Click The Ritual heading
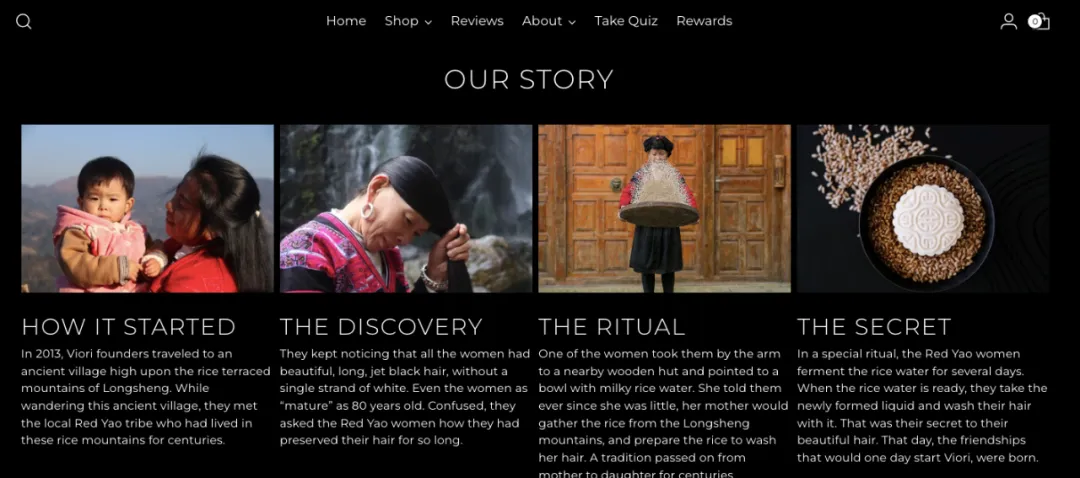 point(612,326)
